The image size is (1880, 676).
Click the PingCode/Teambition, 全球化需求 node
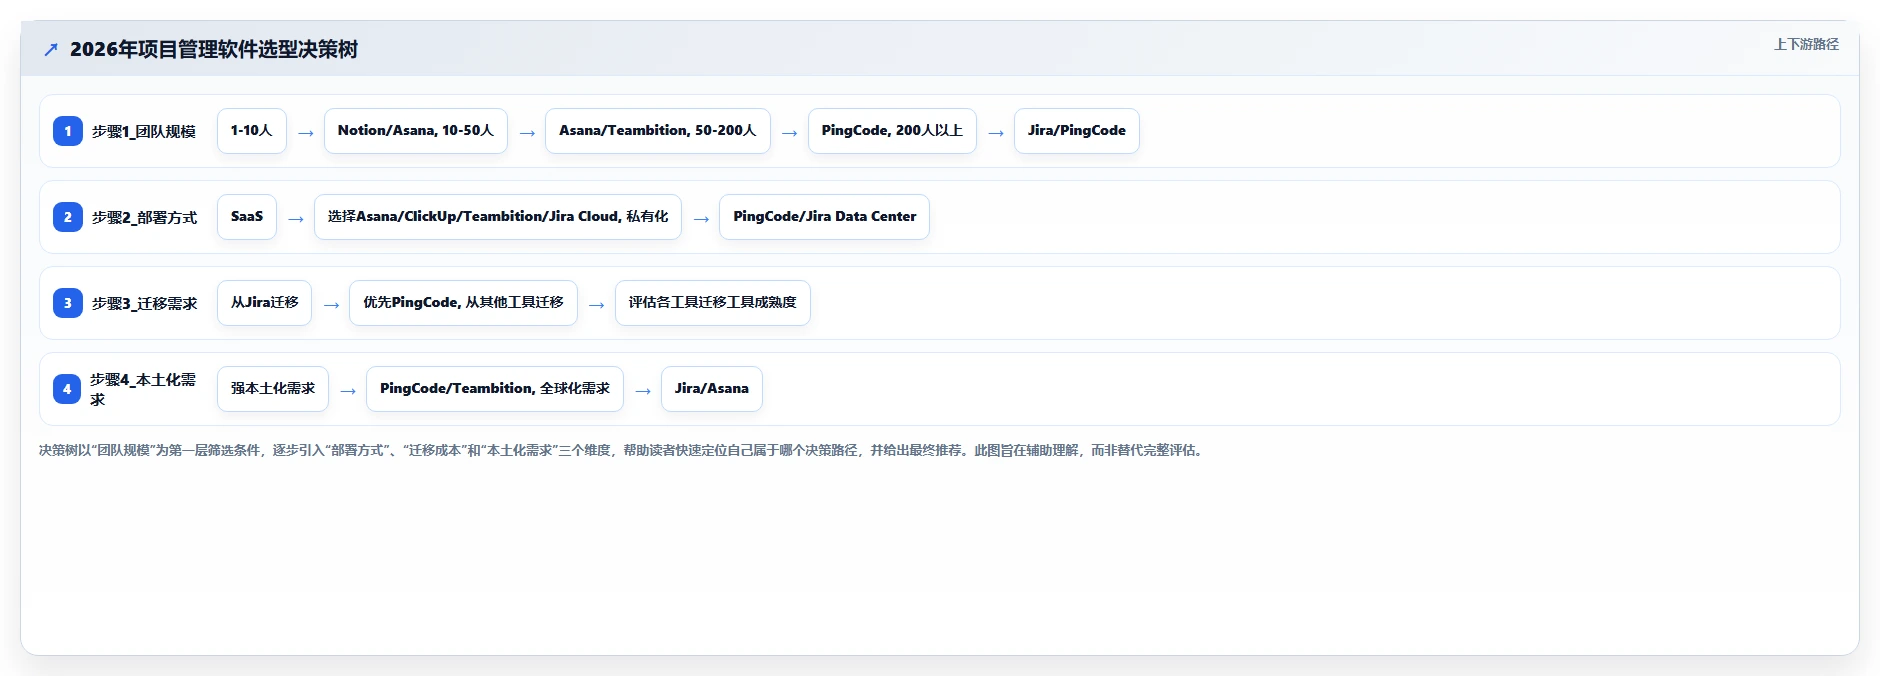(495, 389)
